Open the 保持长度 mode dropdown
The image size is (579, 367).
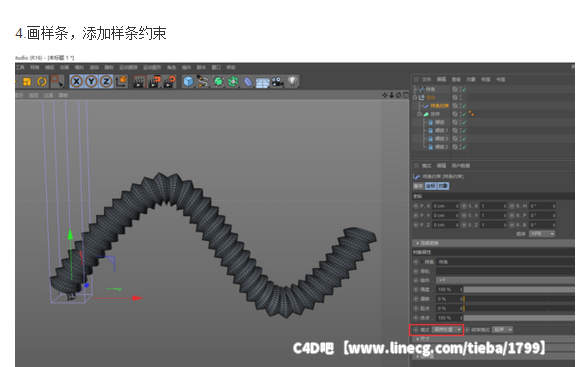[447, 329]
